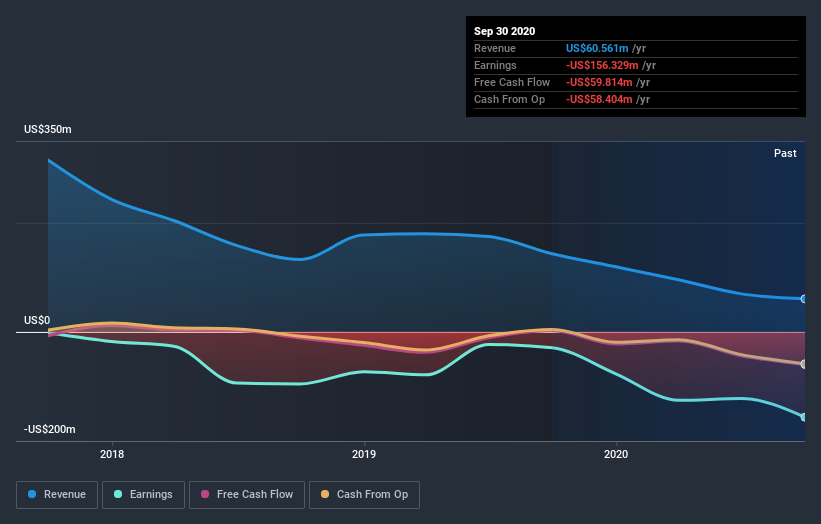Click the US$60.561m revenue value
Image resolution: width=821 pixels, height=524 pixels.
pyautogui.click(x=597, y=48)
